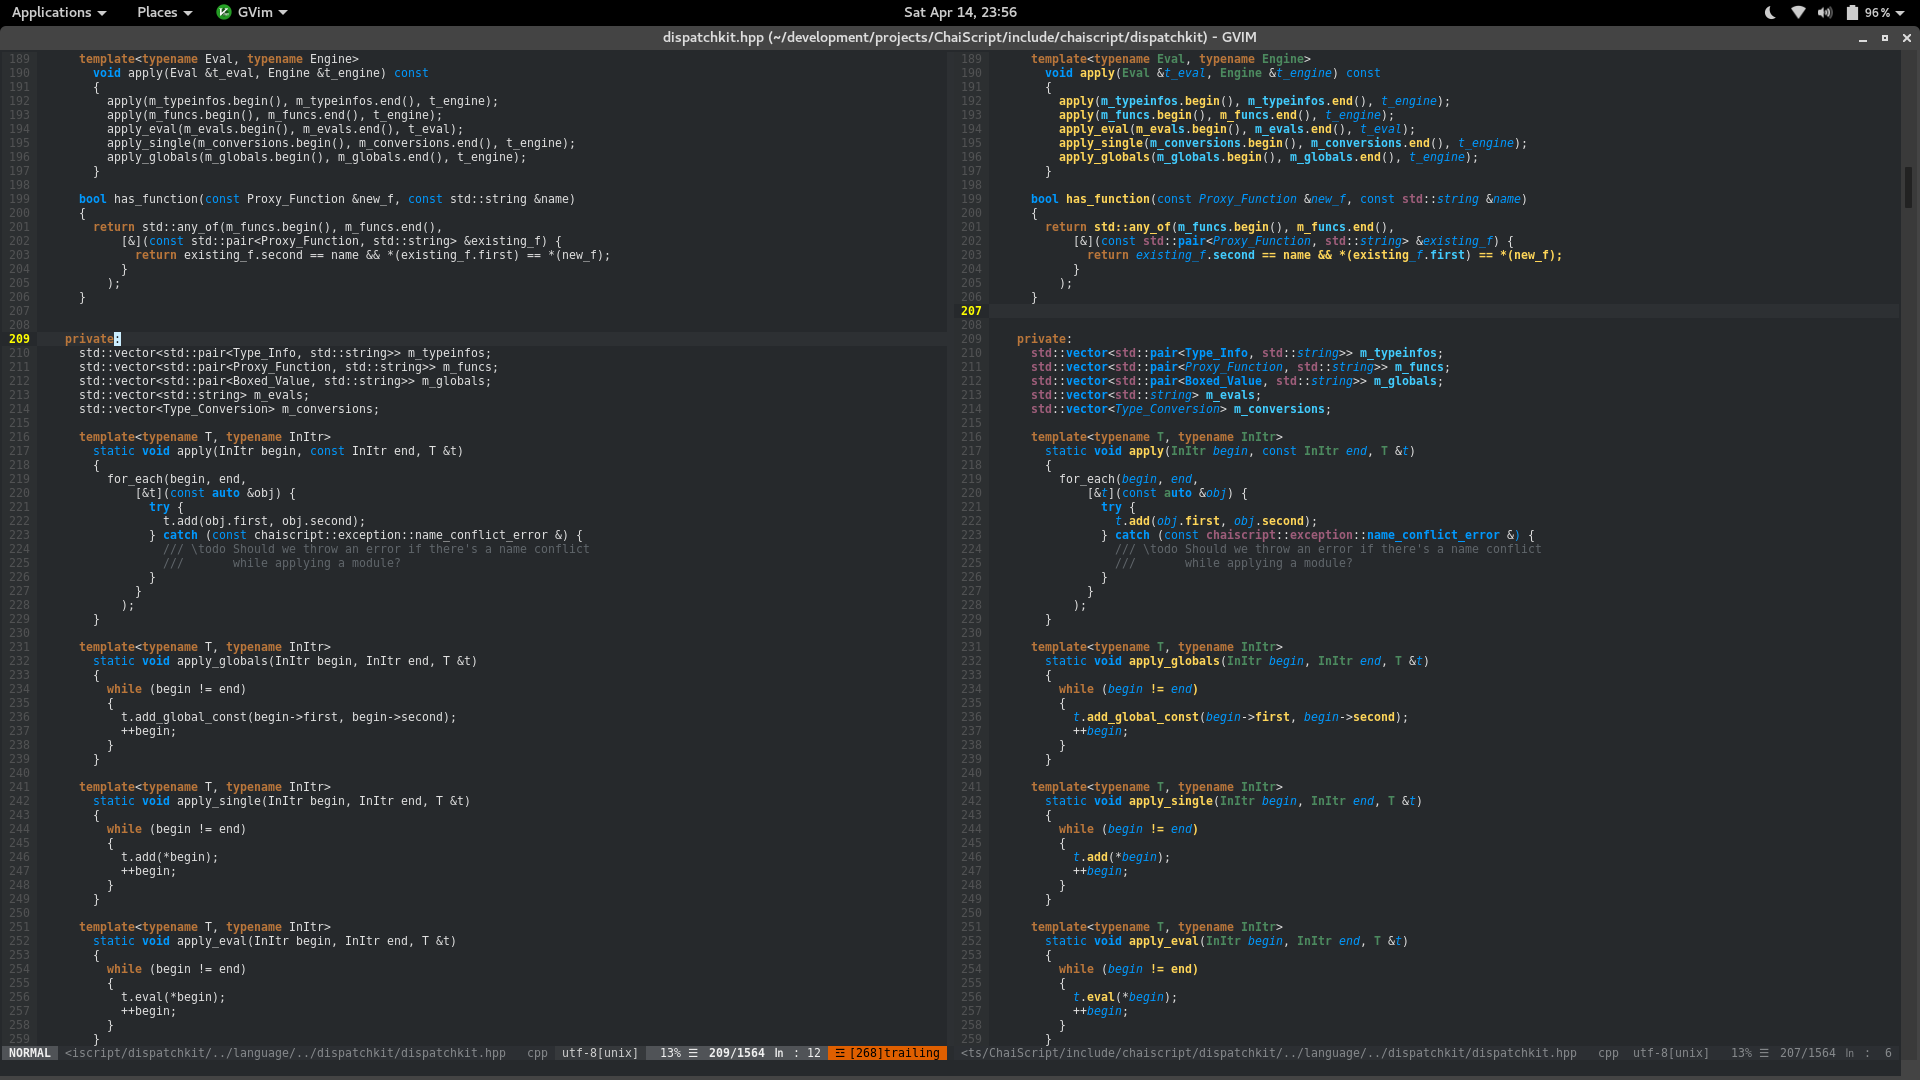Image resolution: width=1920 pixels, height=1080 pixels.
Task: Minimize the GVIM window
Action: 1862,38
